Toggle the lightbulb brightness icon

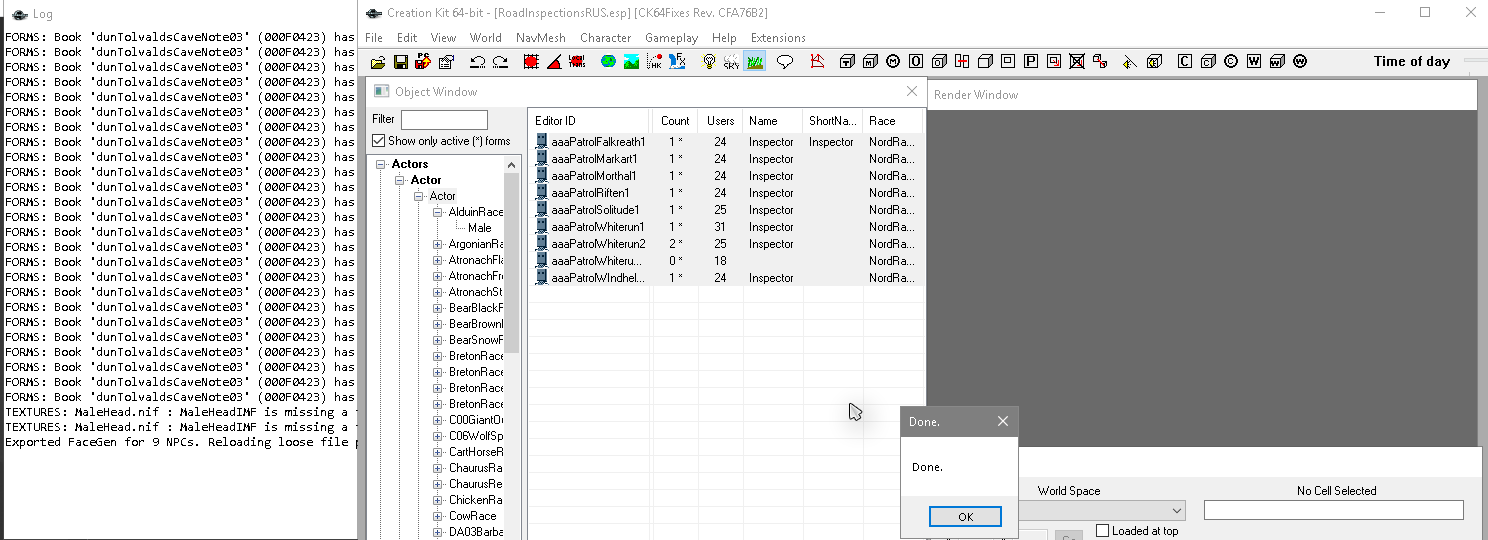(709, 62)
